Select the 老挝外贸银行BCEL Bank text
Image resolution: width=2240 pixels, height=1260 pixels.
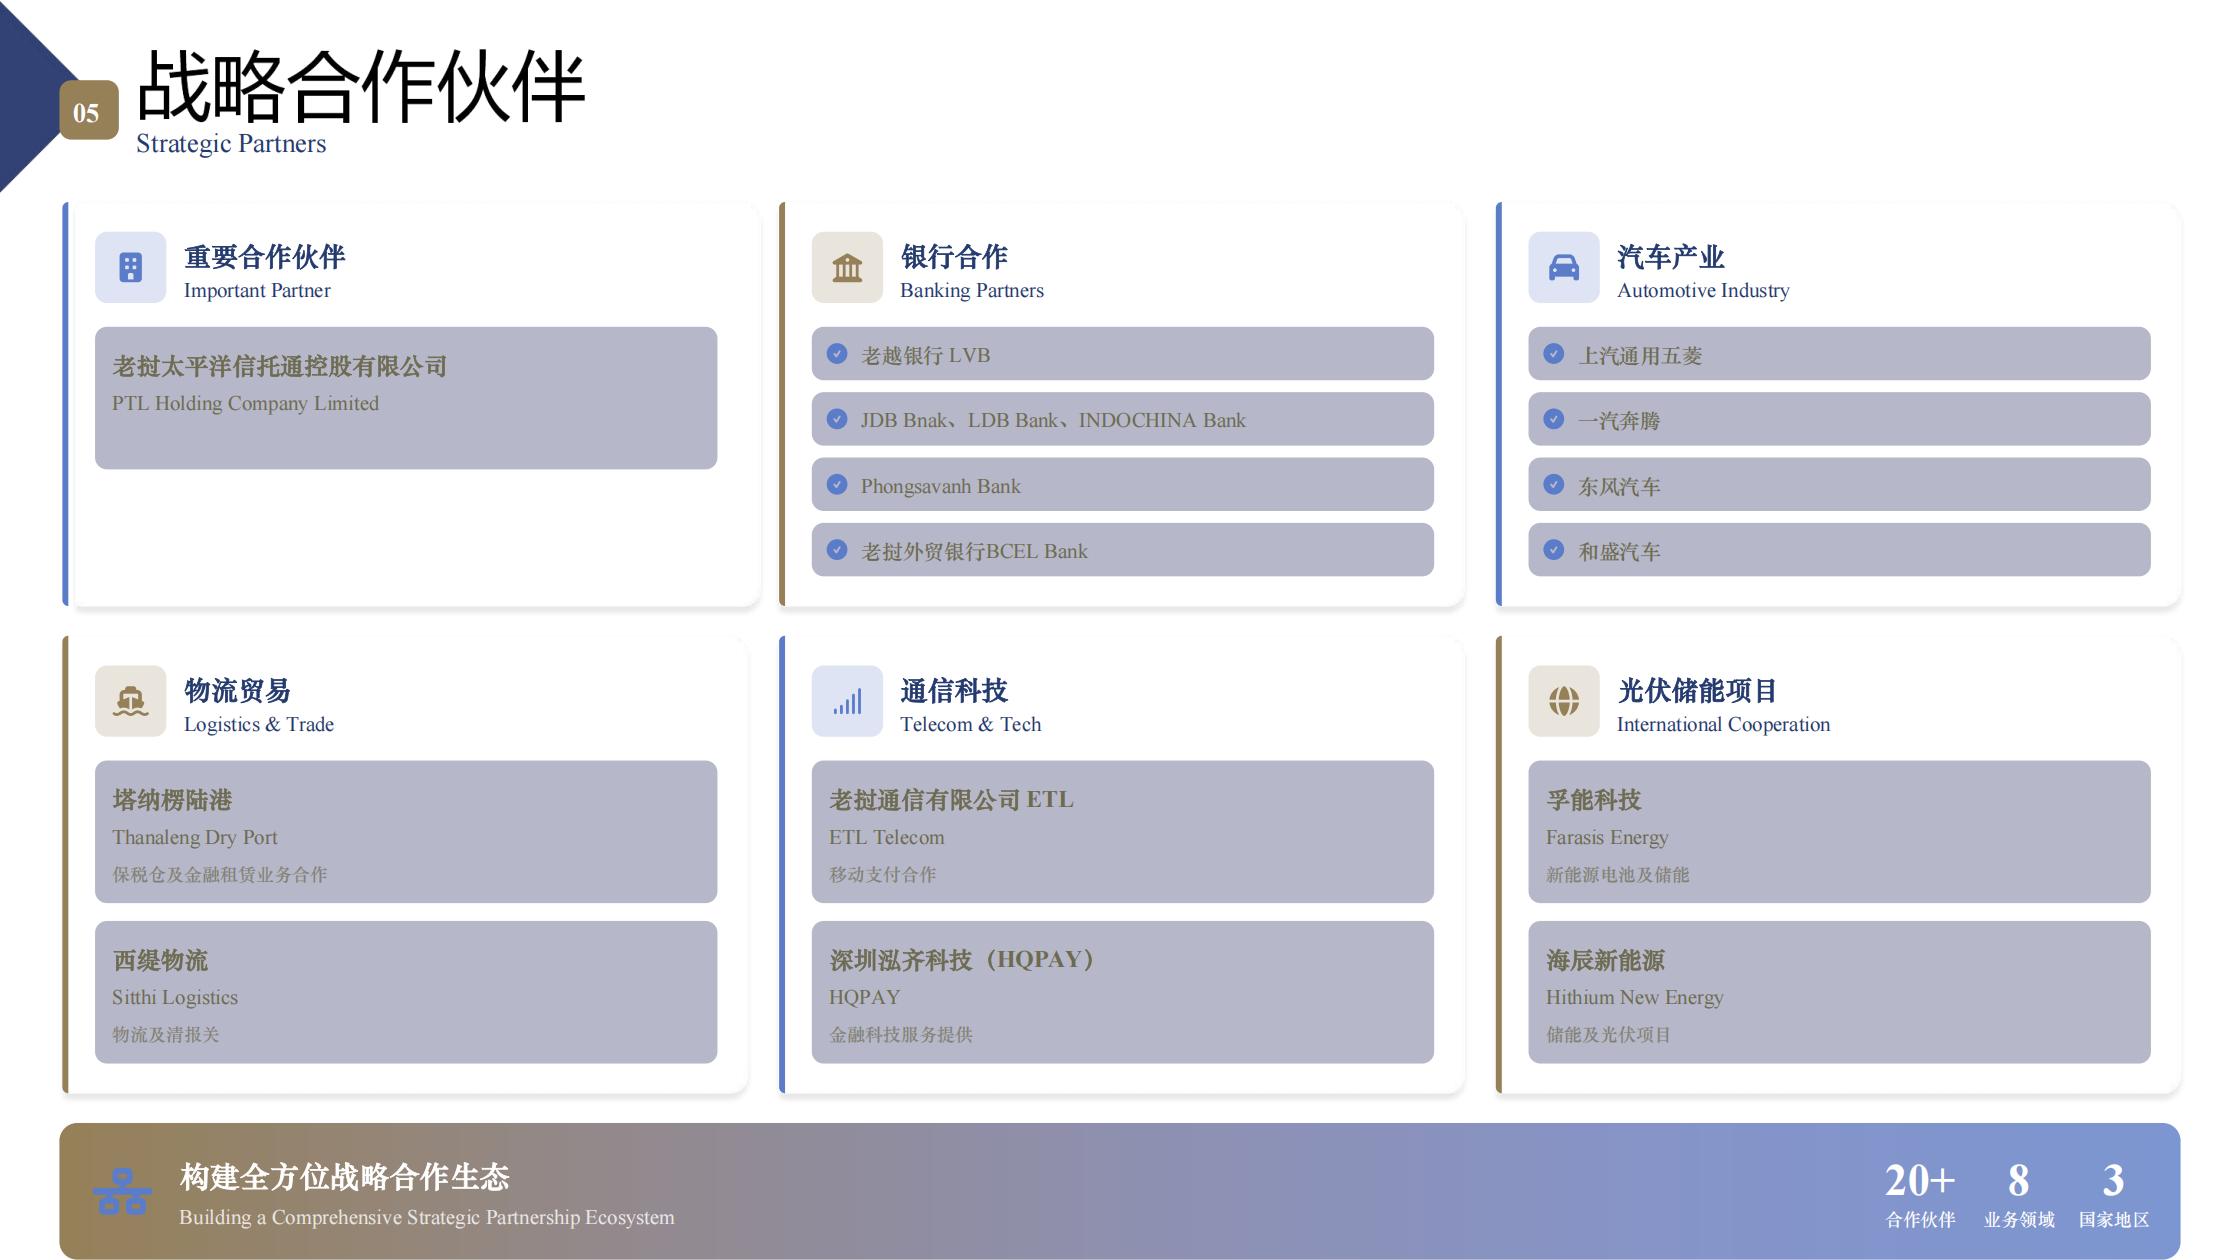(x=974, y=551)
